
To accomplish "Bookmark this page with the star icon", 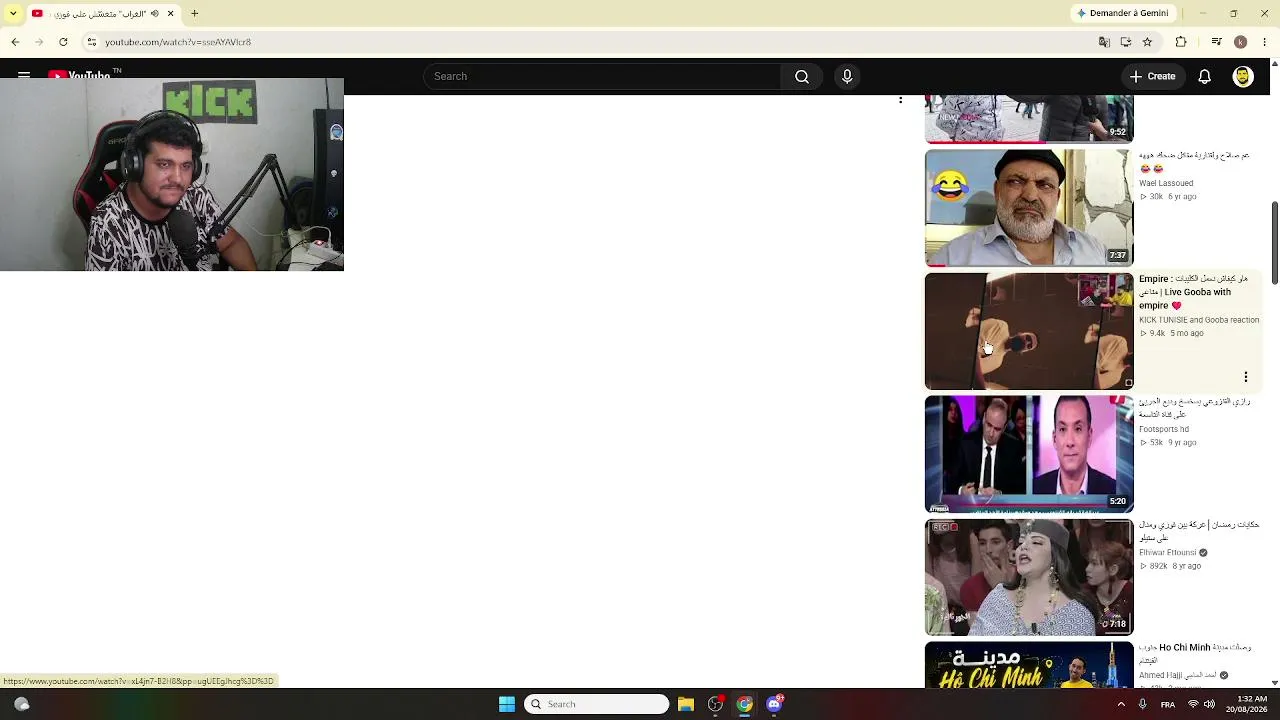I will [x=1148, y=42].
